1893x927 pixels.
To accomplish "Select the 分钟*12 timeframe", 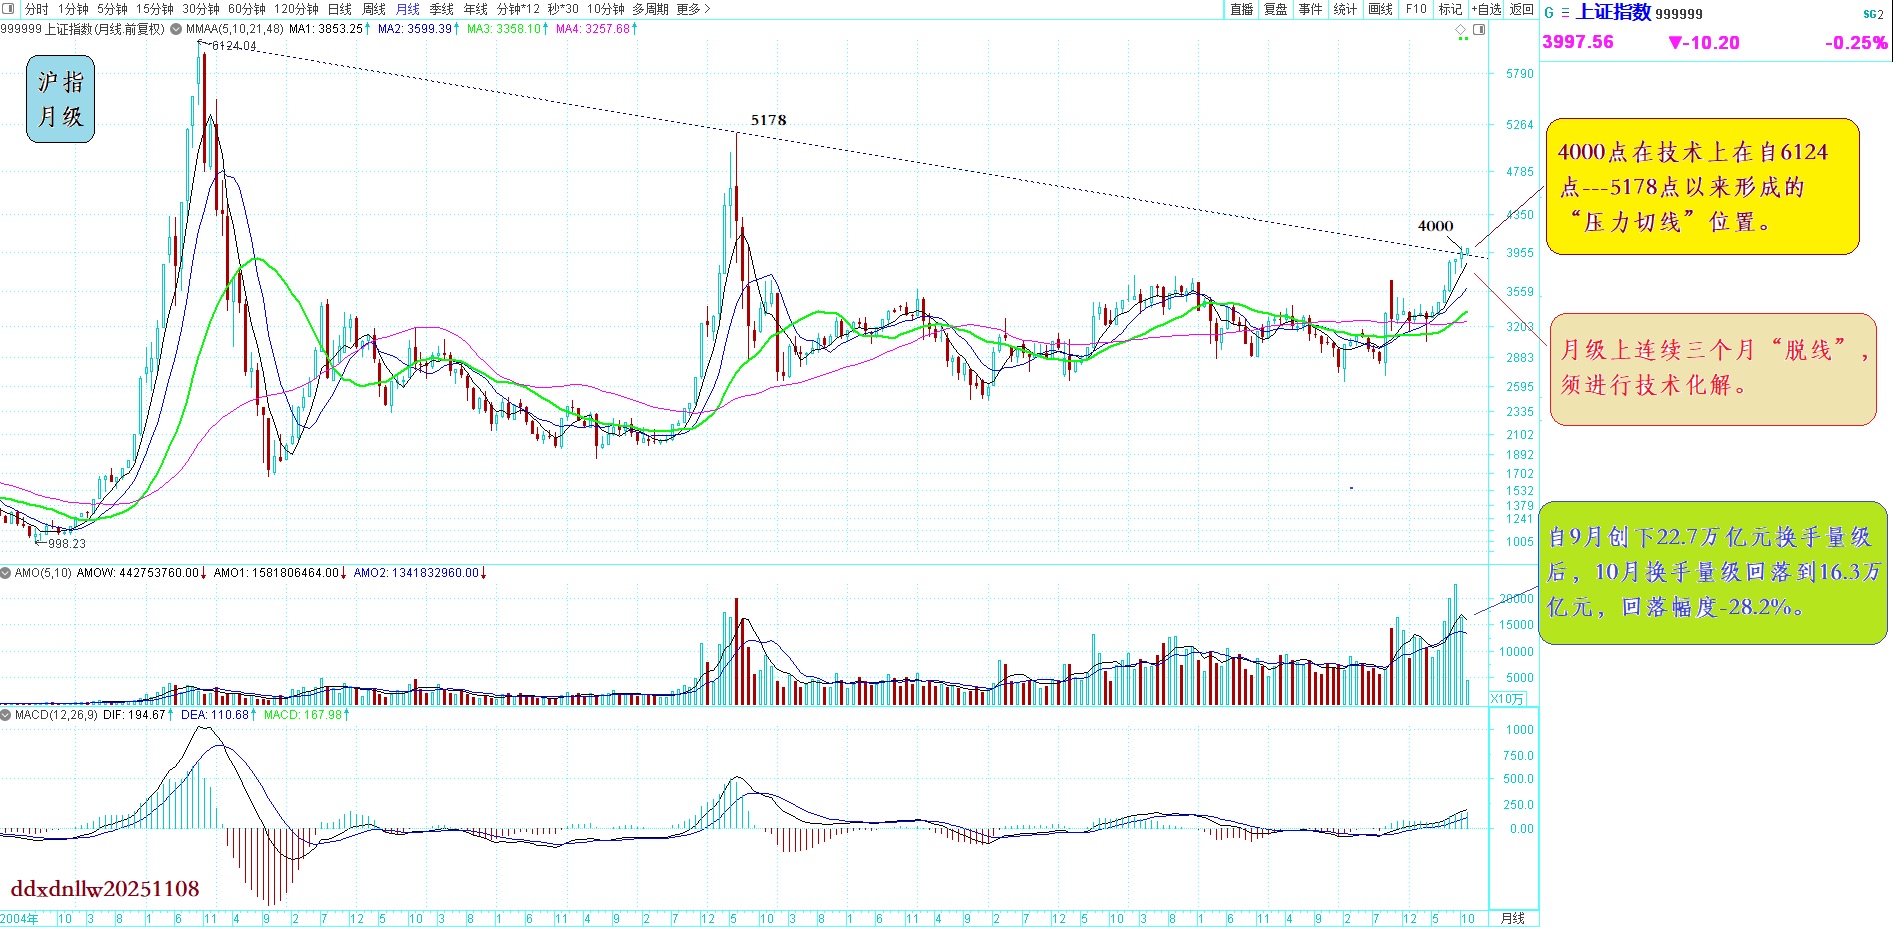I will [518, 9].
